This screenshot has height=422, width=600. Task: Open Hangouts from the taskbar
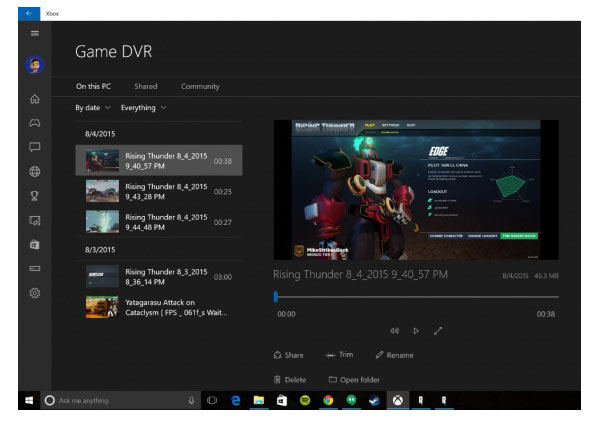[x=351, y=400]
